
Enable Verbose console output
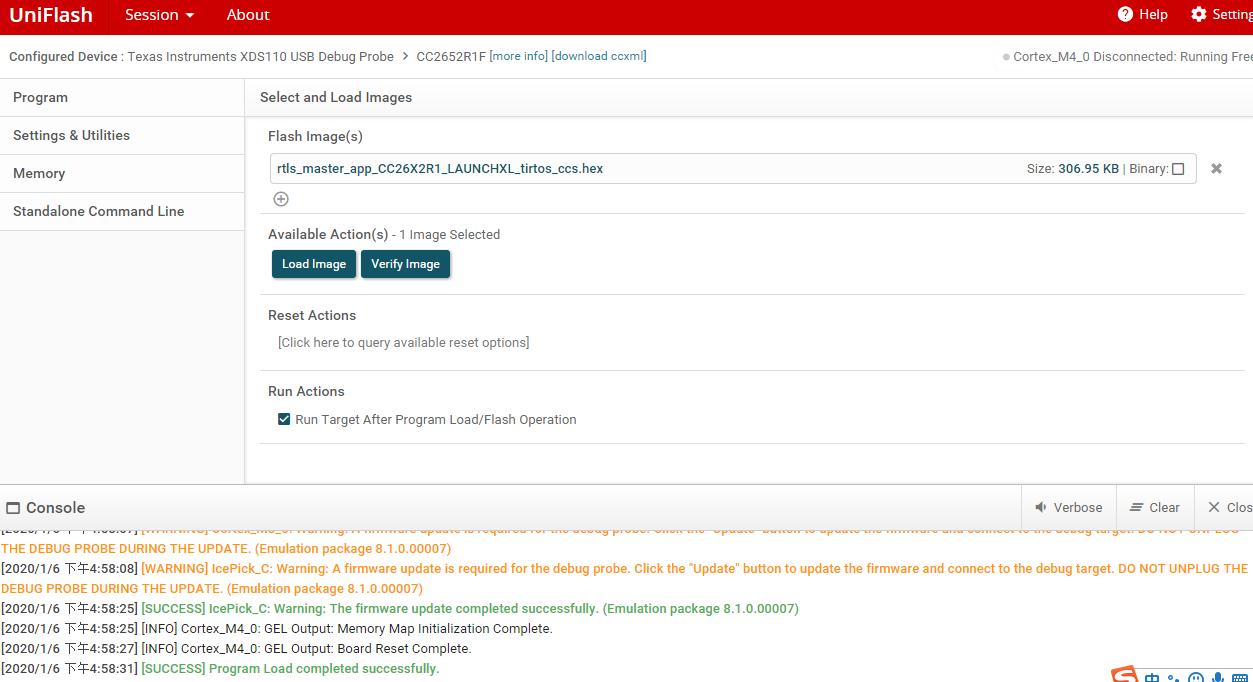coord(1068,508)
